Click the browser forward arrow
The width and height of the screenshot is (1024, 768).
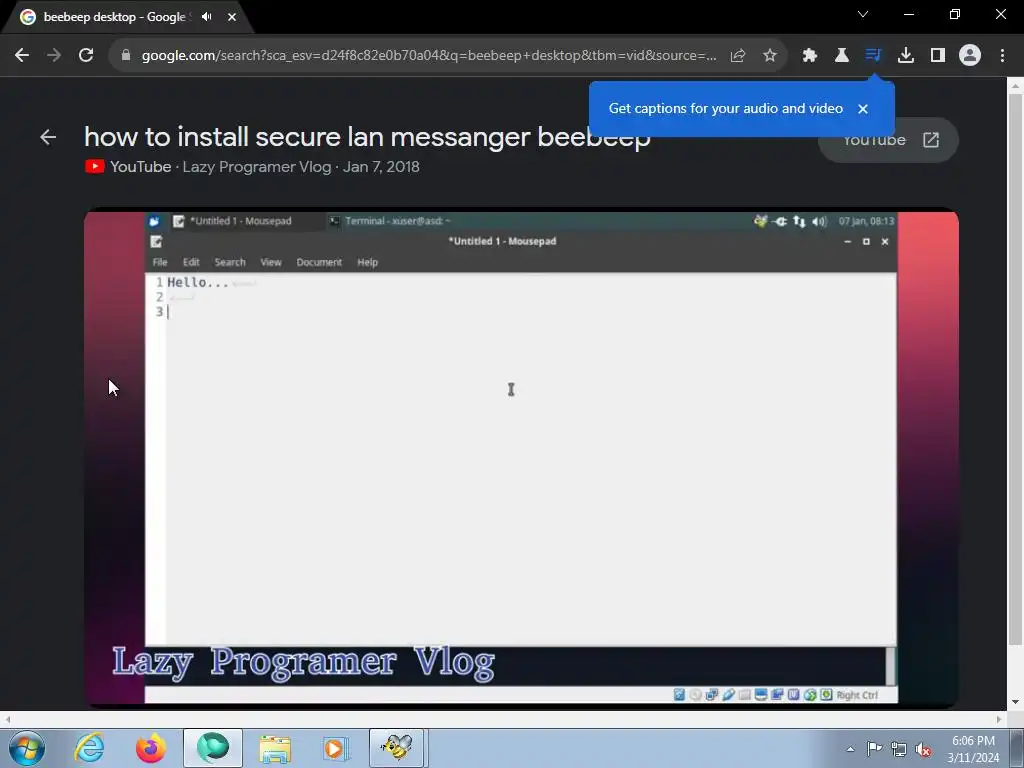pos(54,56)
